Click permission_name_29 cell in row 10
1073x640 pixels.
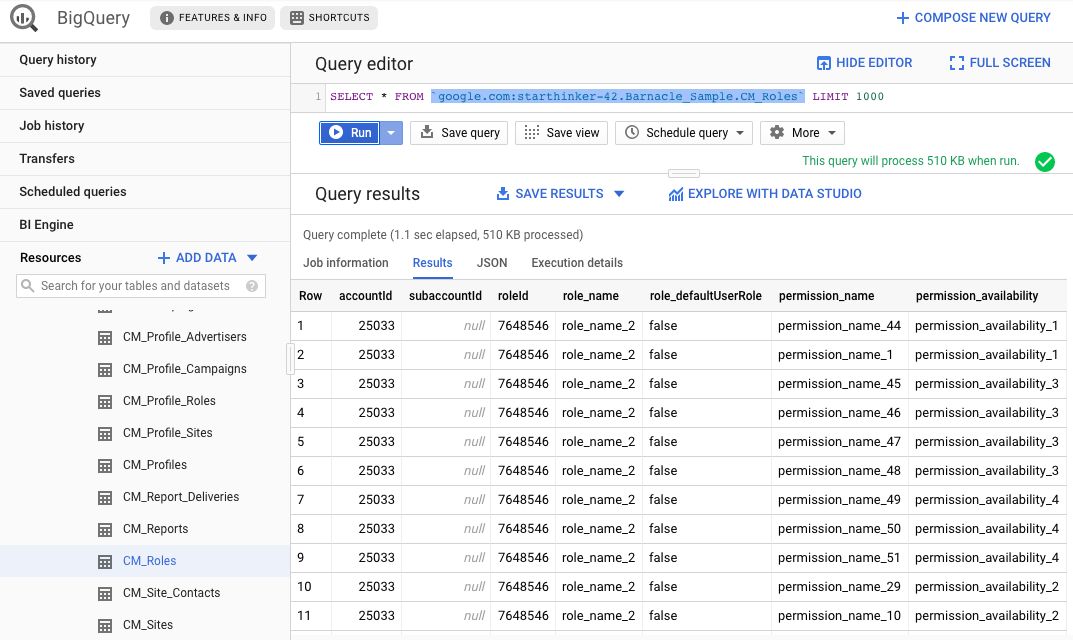[x=840, y=587]
